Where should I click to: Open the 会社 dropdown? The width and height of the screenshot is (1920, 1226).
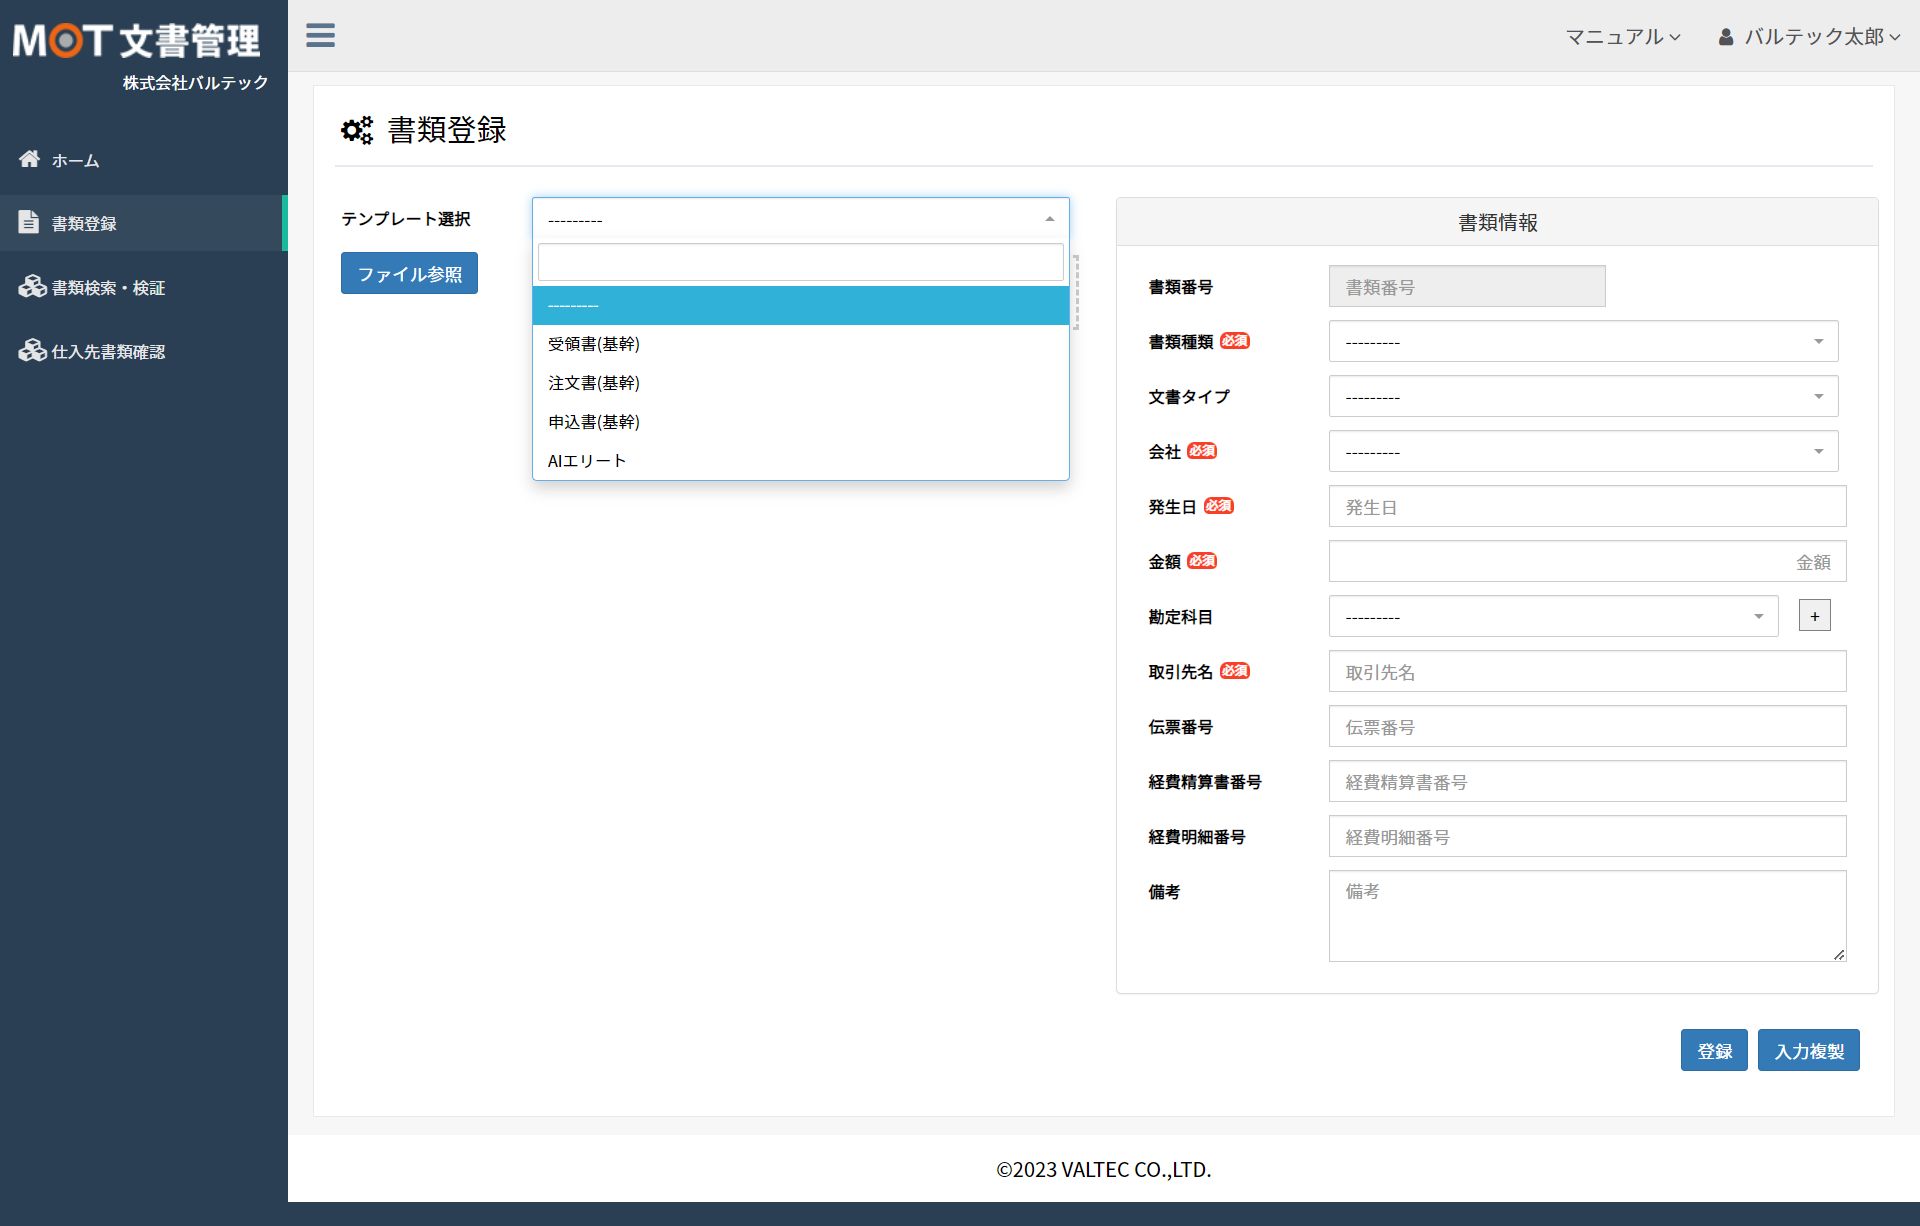tap(1583, 452)
